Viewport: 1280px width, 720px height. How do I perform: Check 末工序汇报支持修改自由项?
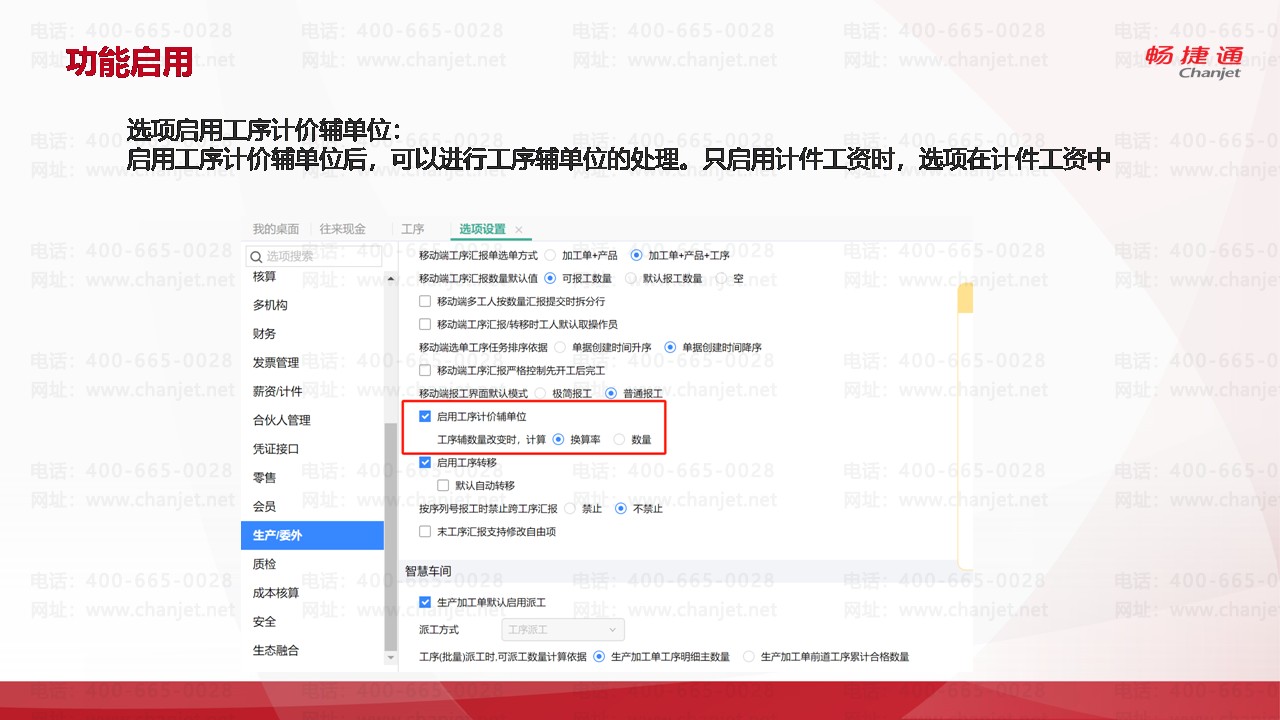tap(425, 531)
